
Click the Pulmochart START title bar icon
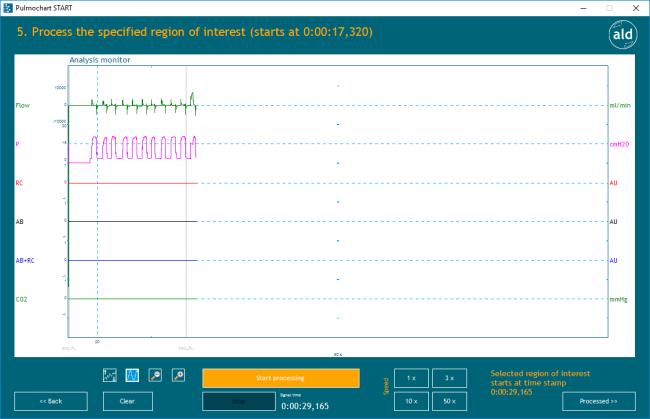[8, 6]
